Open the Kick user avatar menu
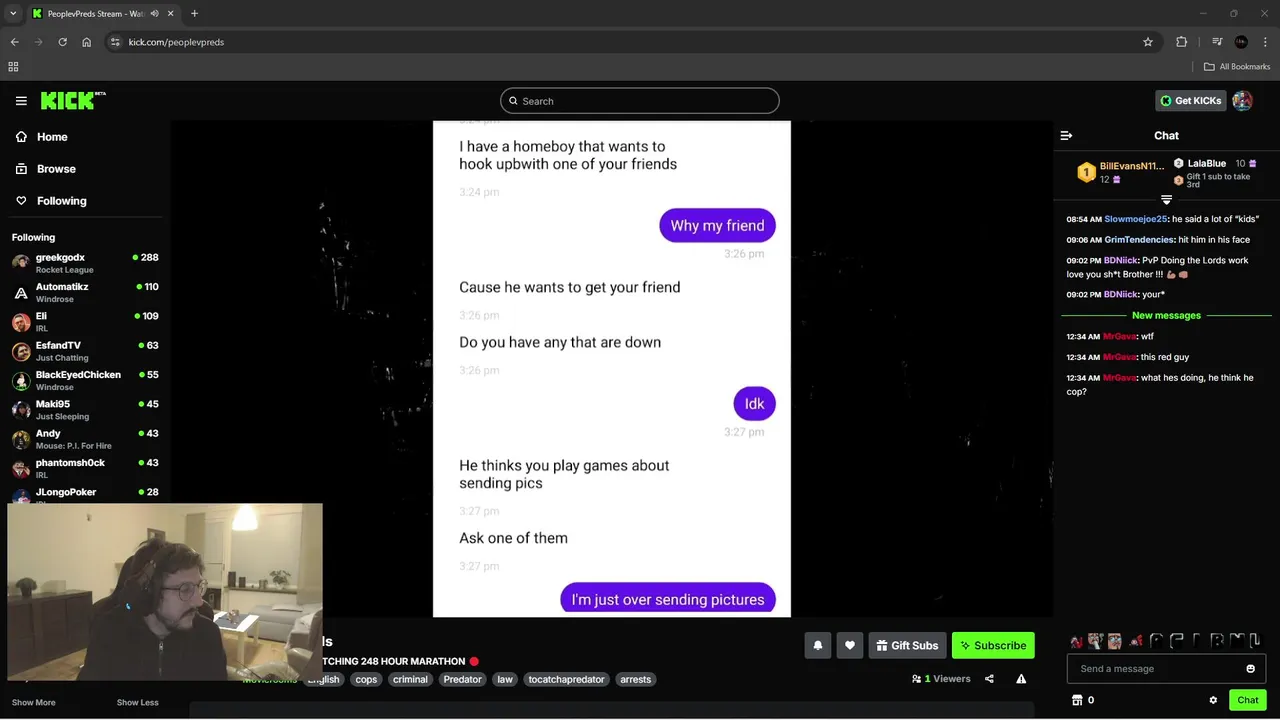Image resolution: width=1280 pixels, height=720 pixels. click(1242, 101)
